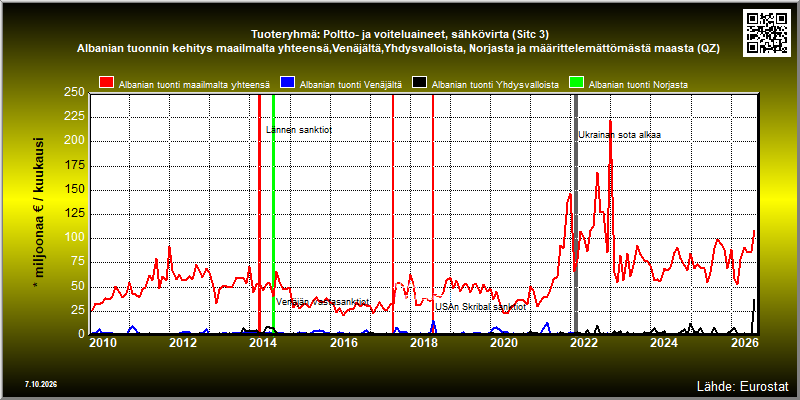Click the QR code image
Image resolution: width=800 pixels, height=400 pixels.
click(767, 32)
